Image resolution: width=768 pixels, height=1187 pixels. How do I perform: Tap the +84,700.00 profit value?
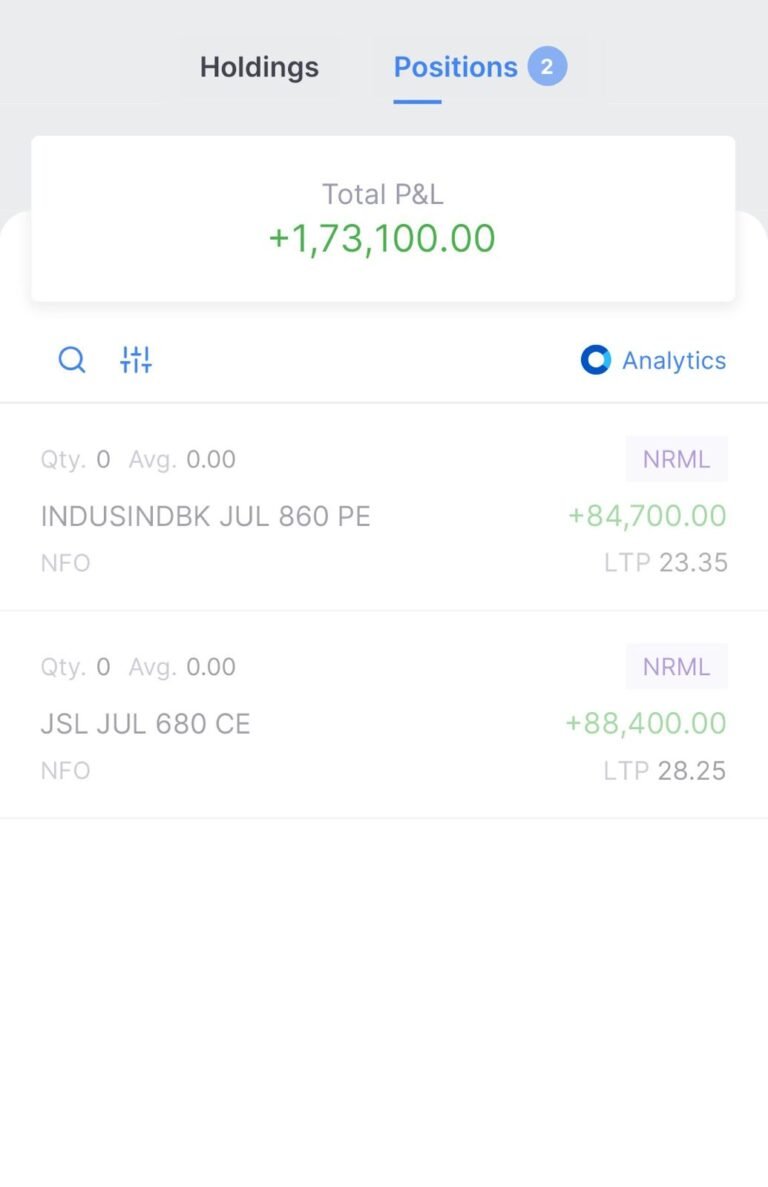tap(647, 516)
